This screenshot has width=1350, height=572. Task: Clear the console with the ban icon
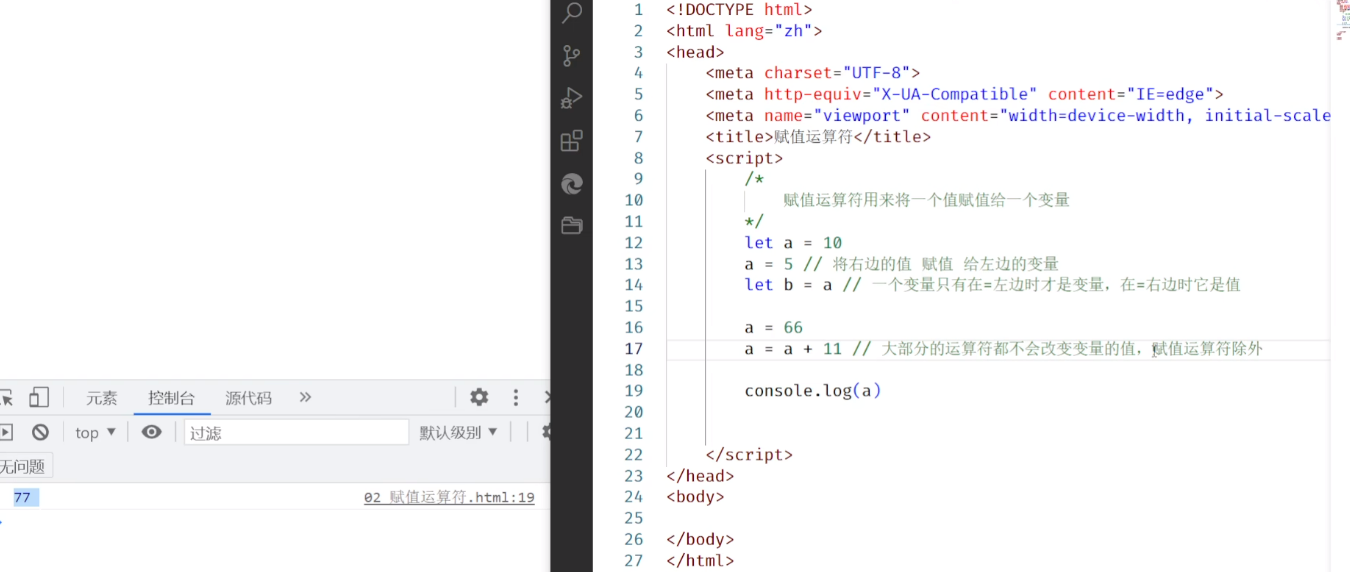(40, 432)
